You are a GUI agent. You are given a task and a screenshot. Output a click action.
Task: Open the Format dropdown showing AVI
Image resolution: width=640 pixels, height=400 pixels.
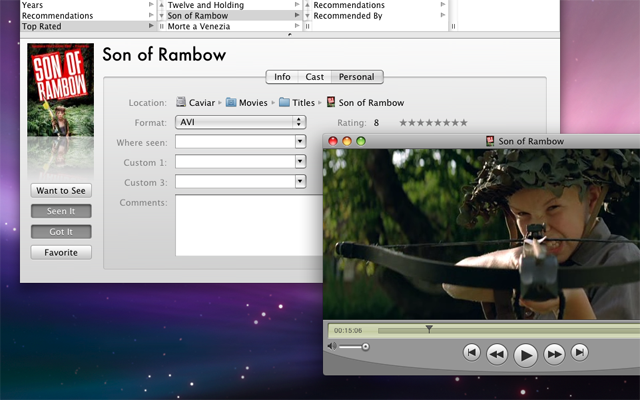(x=240, y=122)
